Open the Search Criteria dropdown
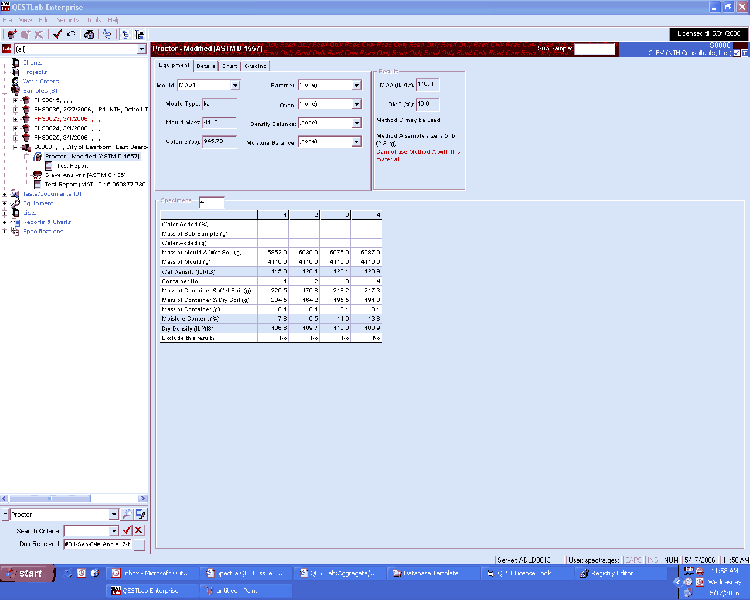This screenshot has width=750, height=600. (113, 531)
